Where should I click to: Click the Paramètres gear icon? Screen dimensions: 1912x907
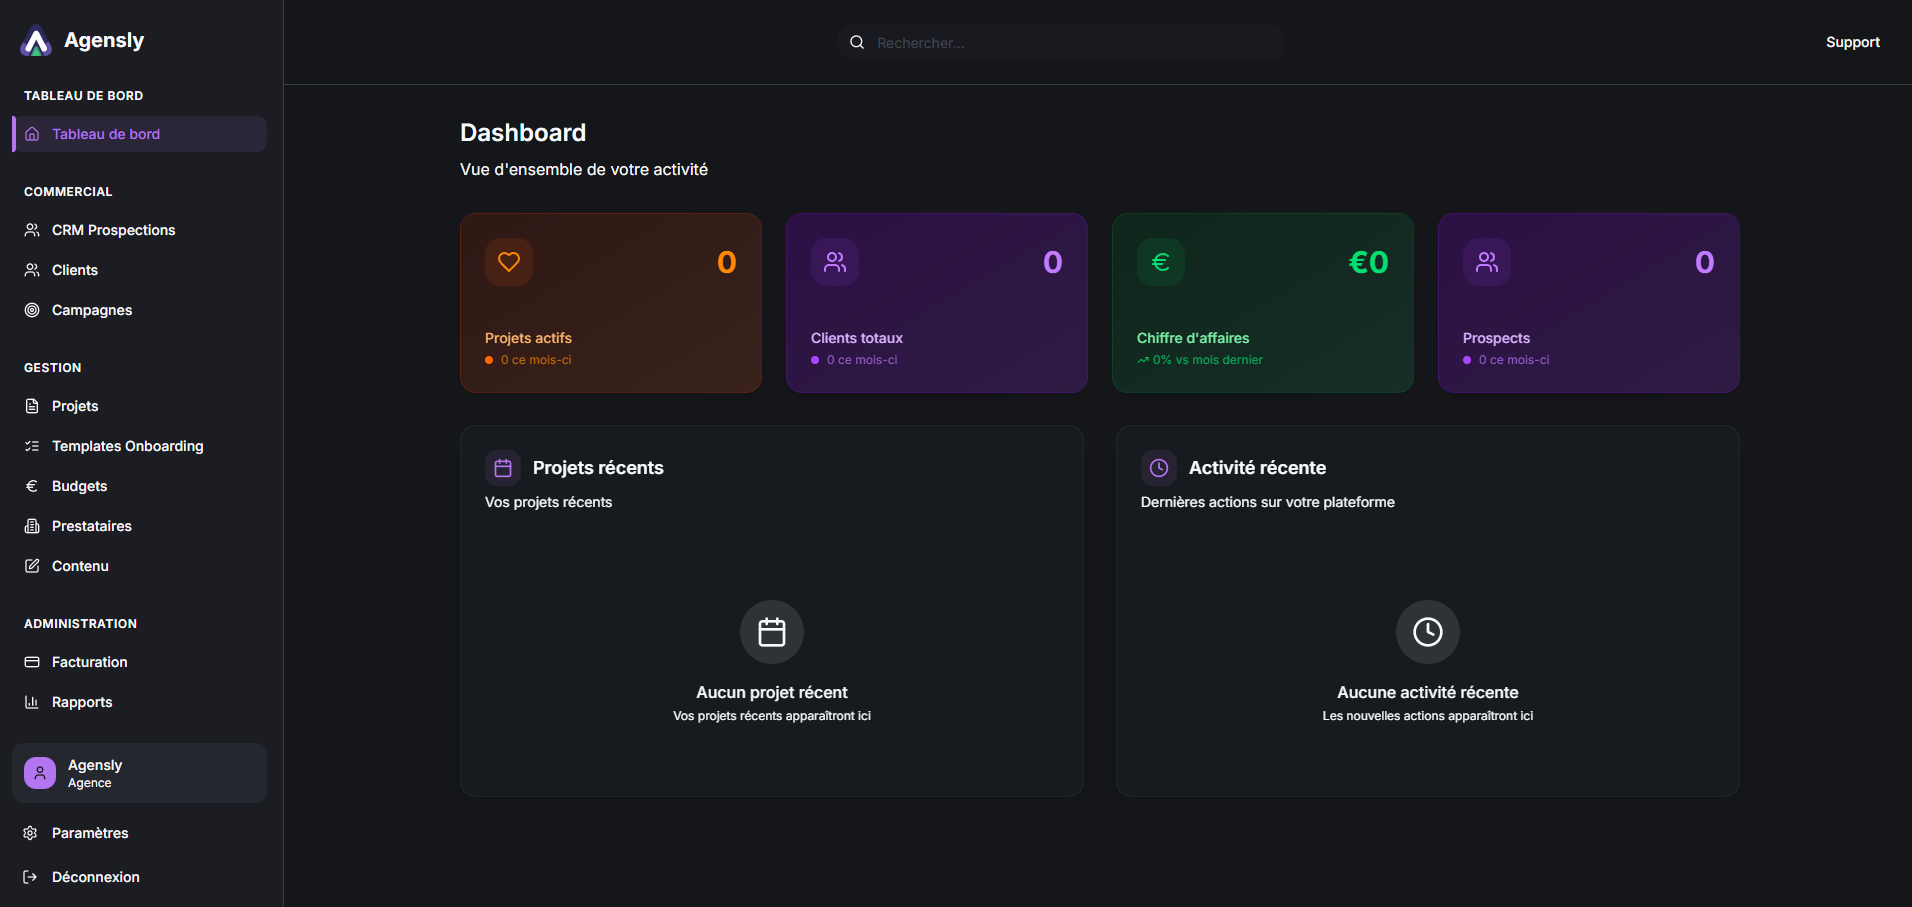pyautogui.click(x=30, y=833)
